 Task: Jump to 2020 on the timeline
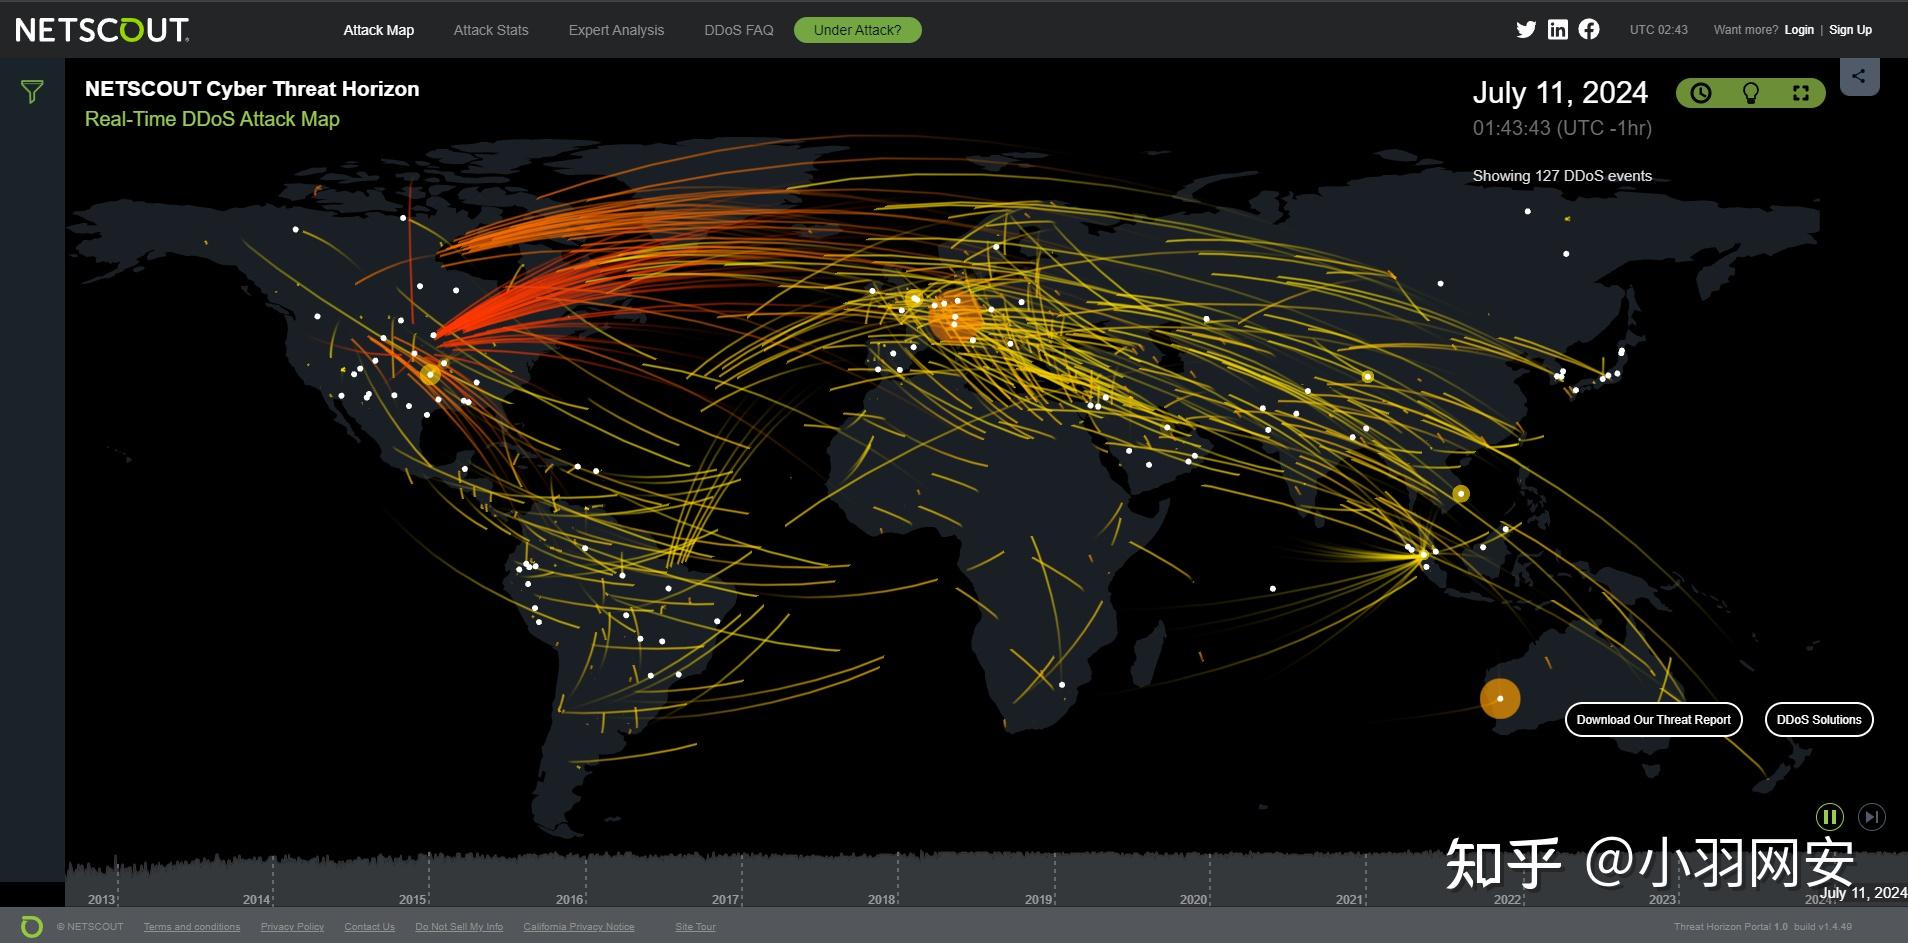click(x=1194, y=899)
